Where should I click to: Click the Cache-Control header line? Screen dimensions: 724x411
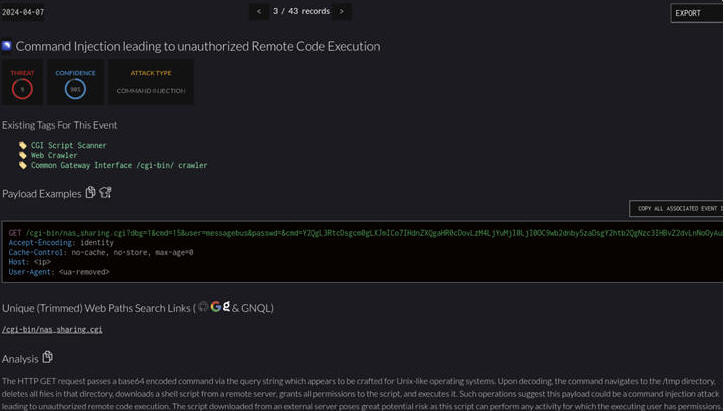click(x=101, y=253)
